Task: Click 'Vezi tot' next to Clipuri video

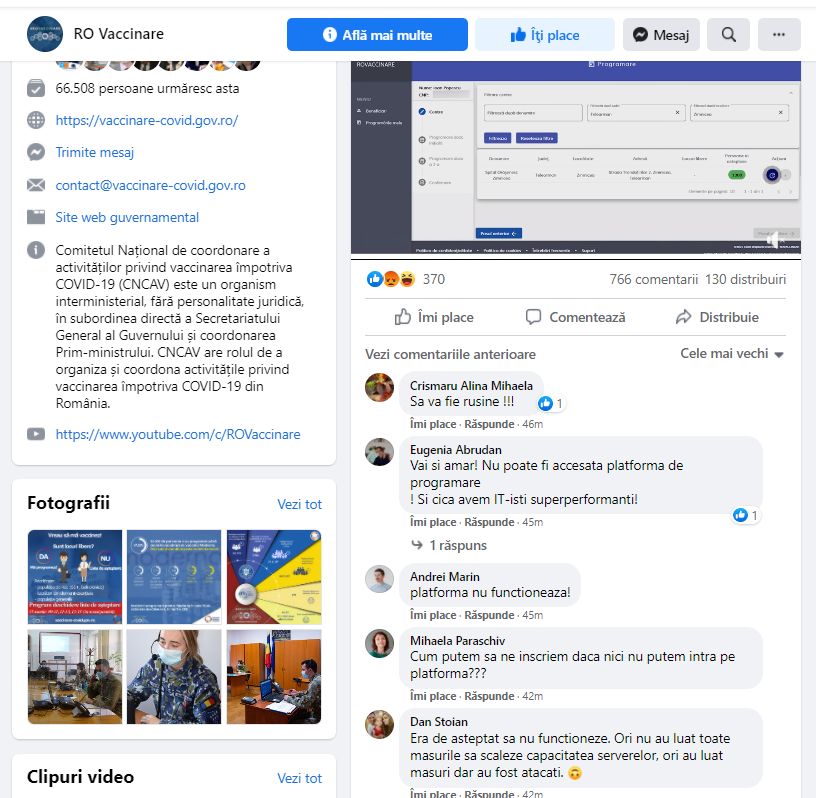Action: click(299, 778)
